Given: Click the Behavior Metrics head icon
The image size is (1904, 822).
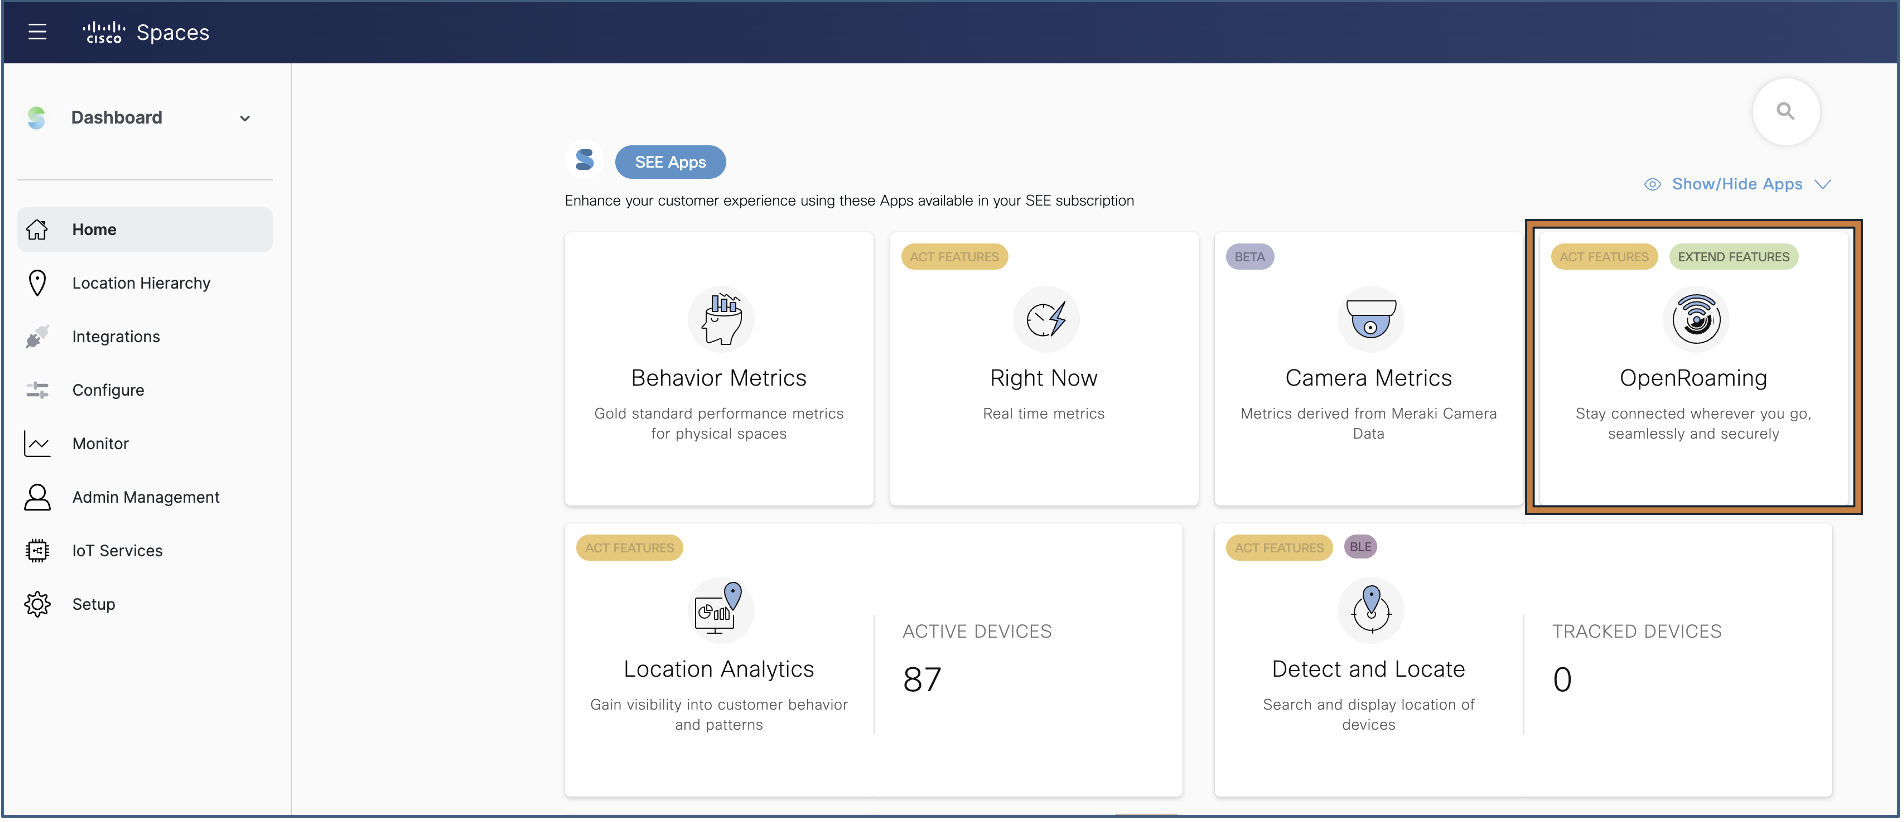Looking at the screenshot, I should tap(720, 319).
